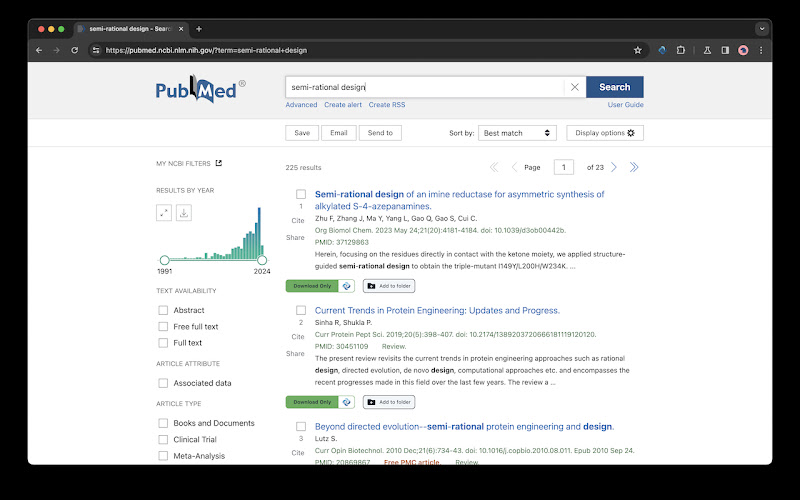Open Semi-rational design of an imine reductase article
800x500 pixels.
[459, 200]
